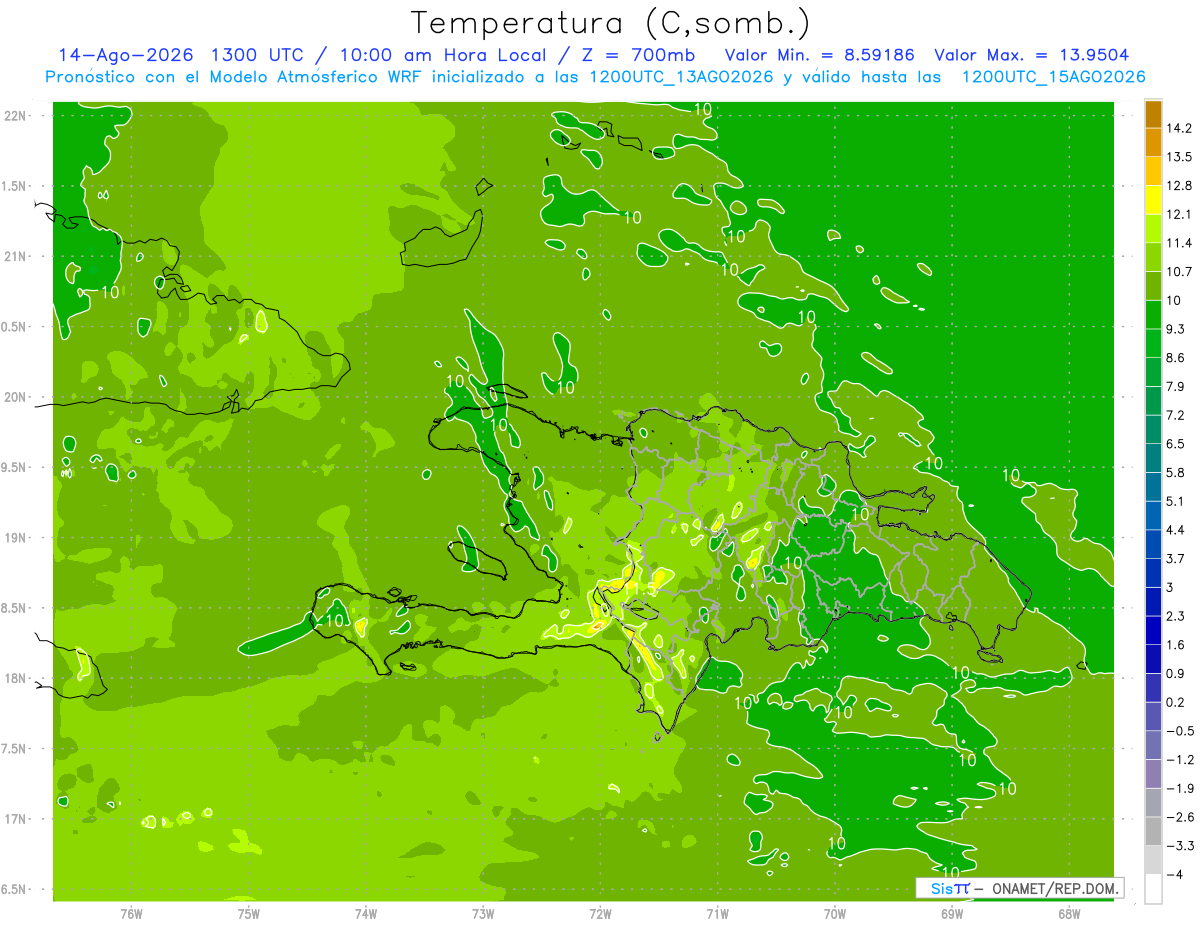
Task: Click the 12.1 colorbar value
Action: 1179,214
